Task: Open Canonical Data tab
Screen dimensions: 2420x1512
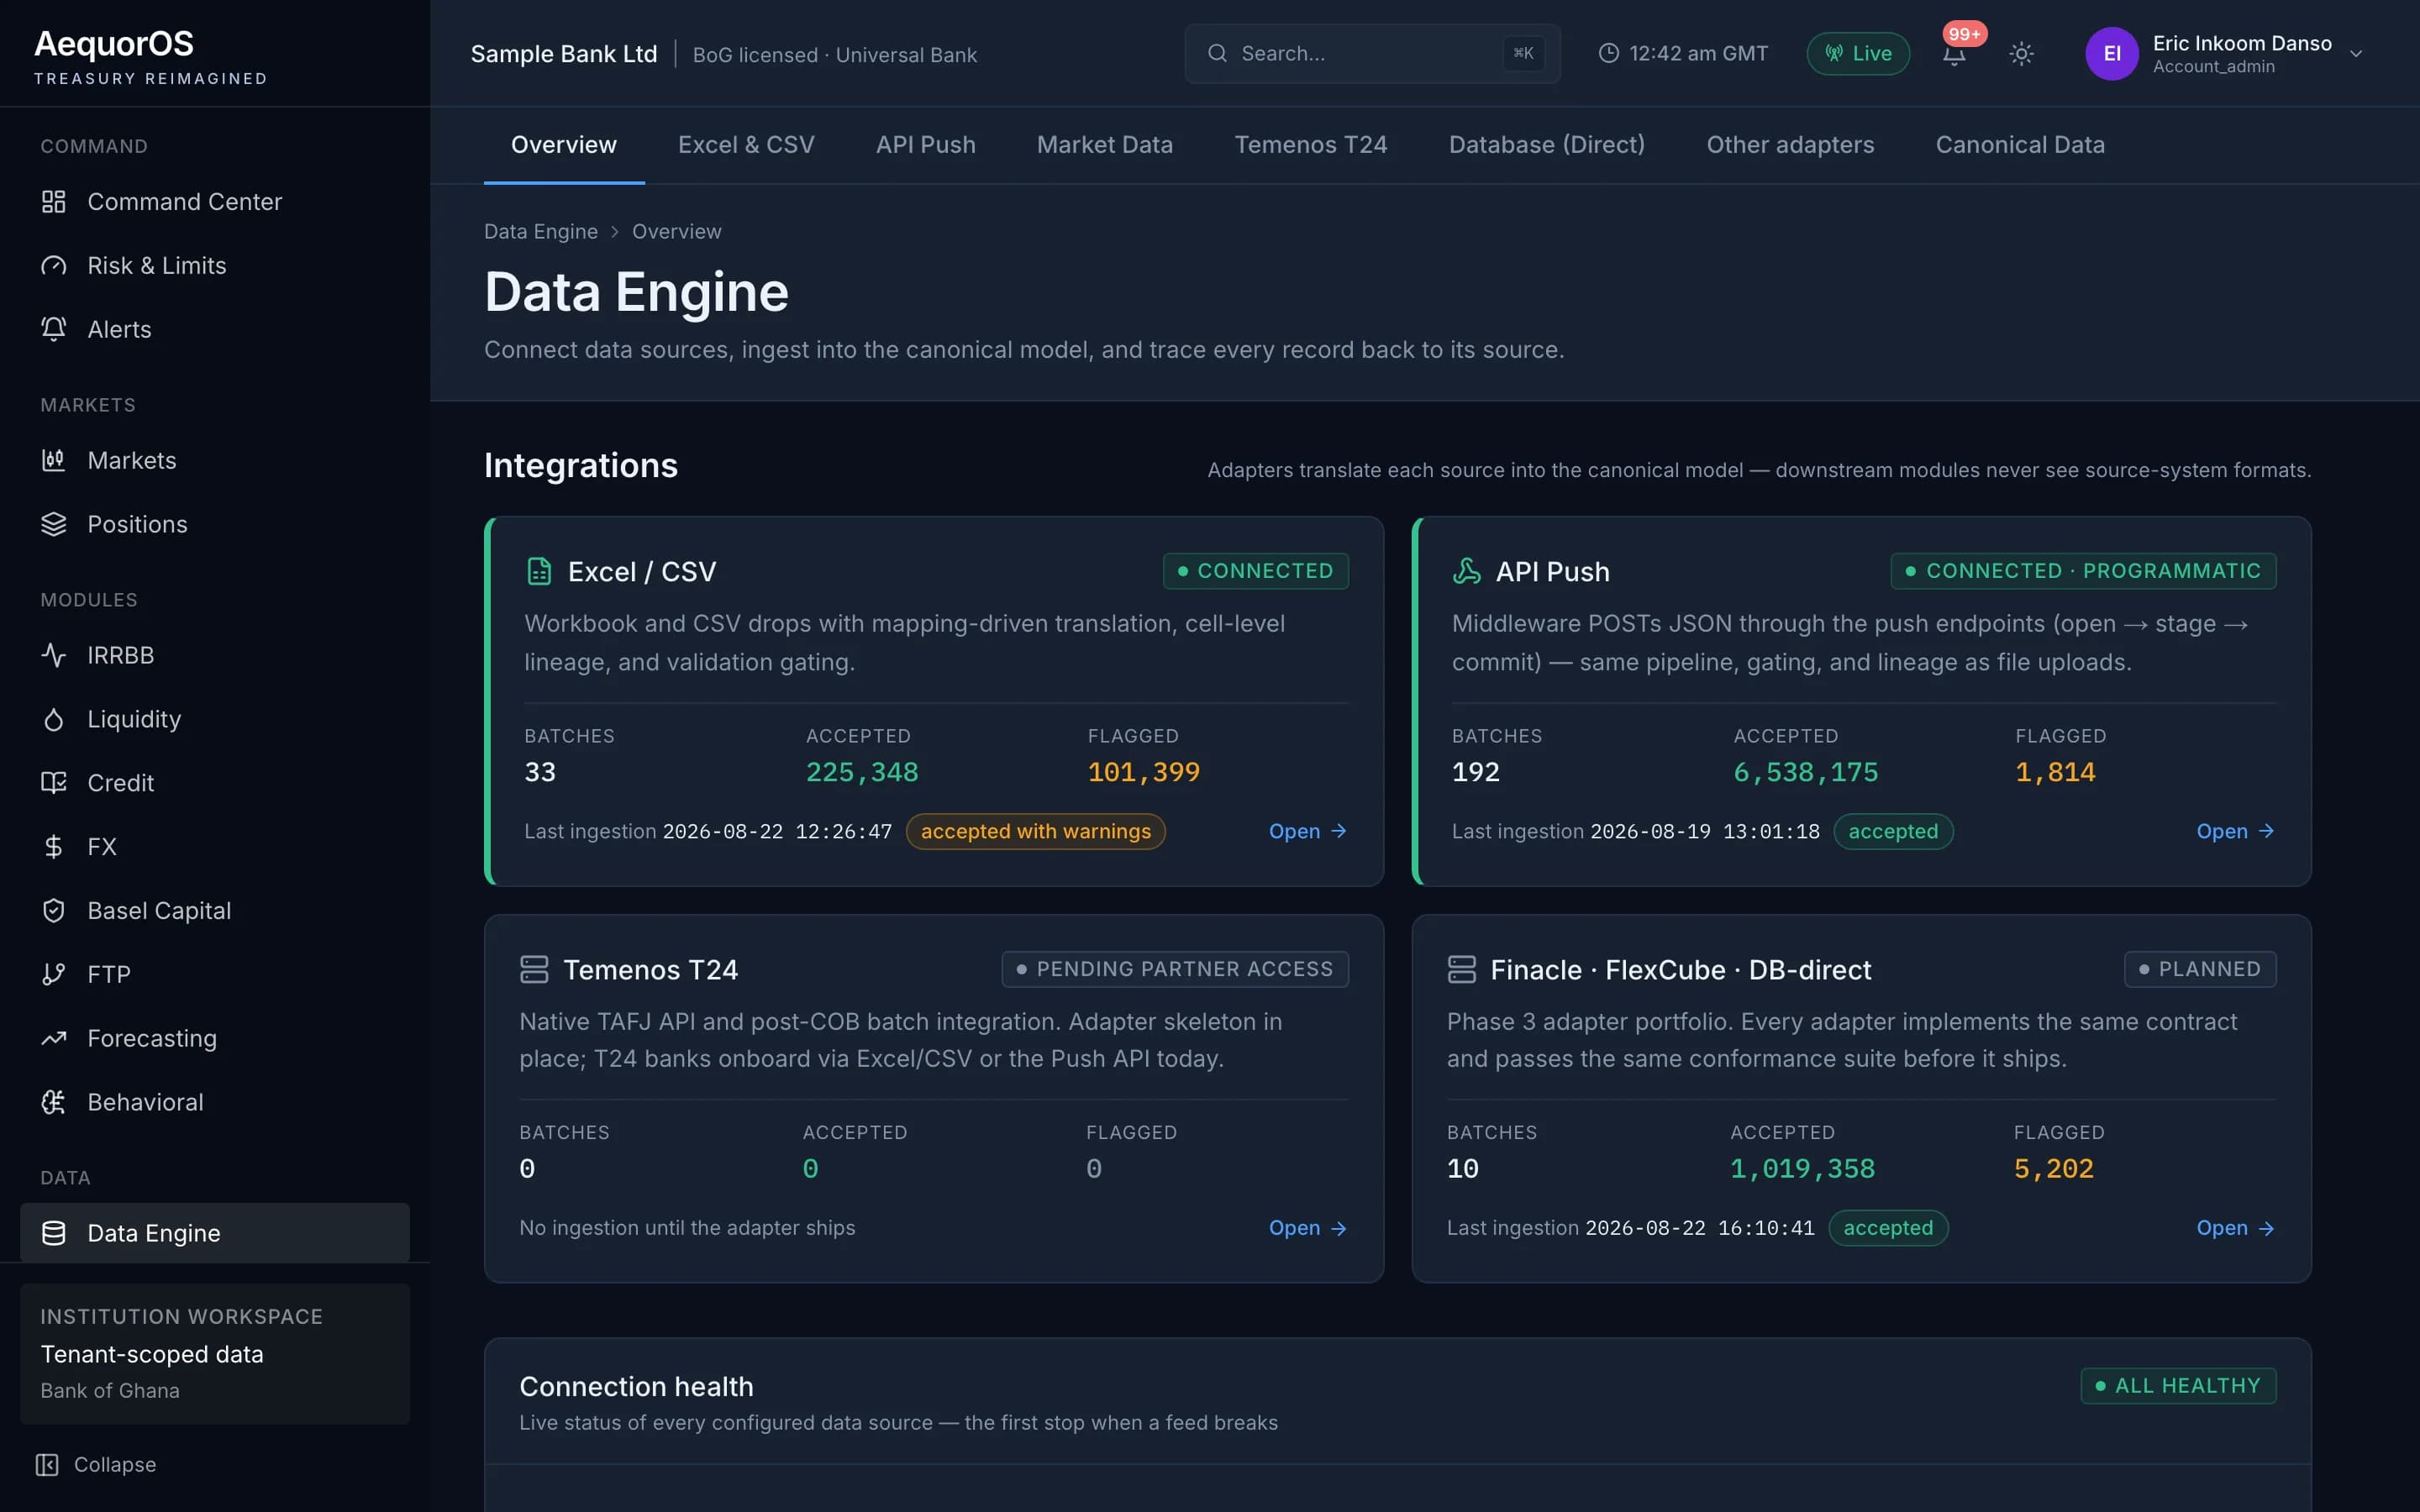Action: point(2020,145)
